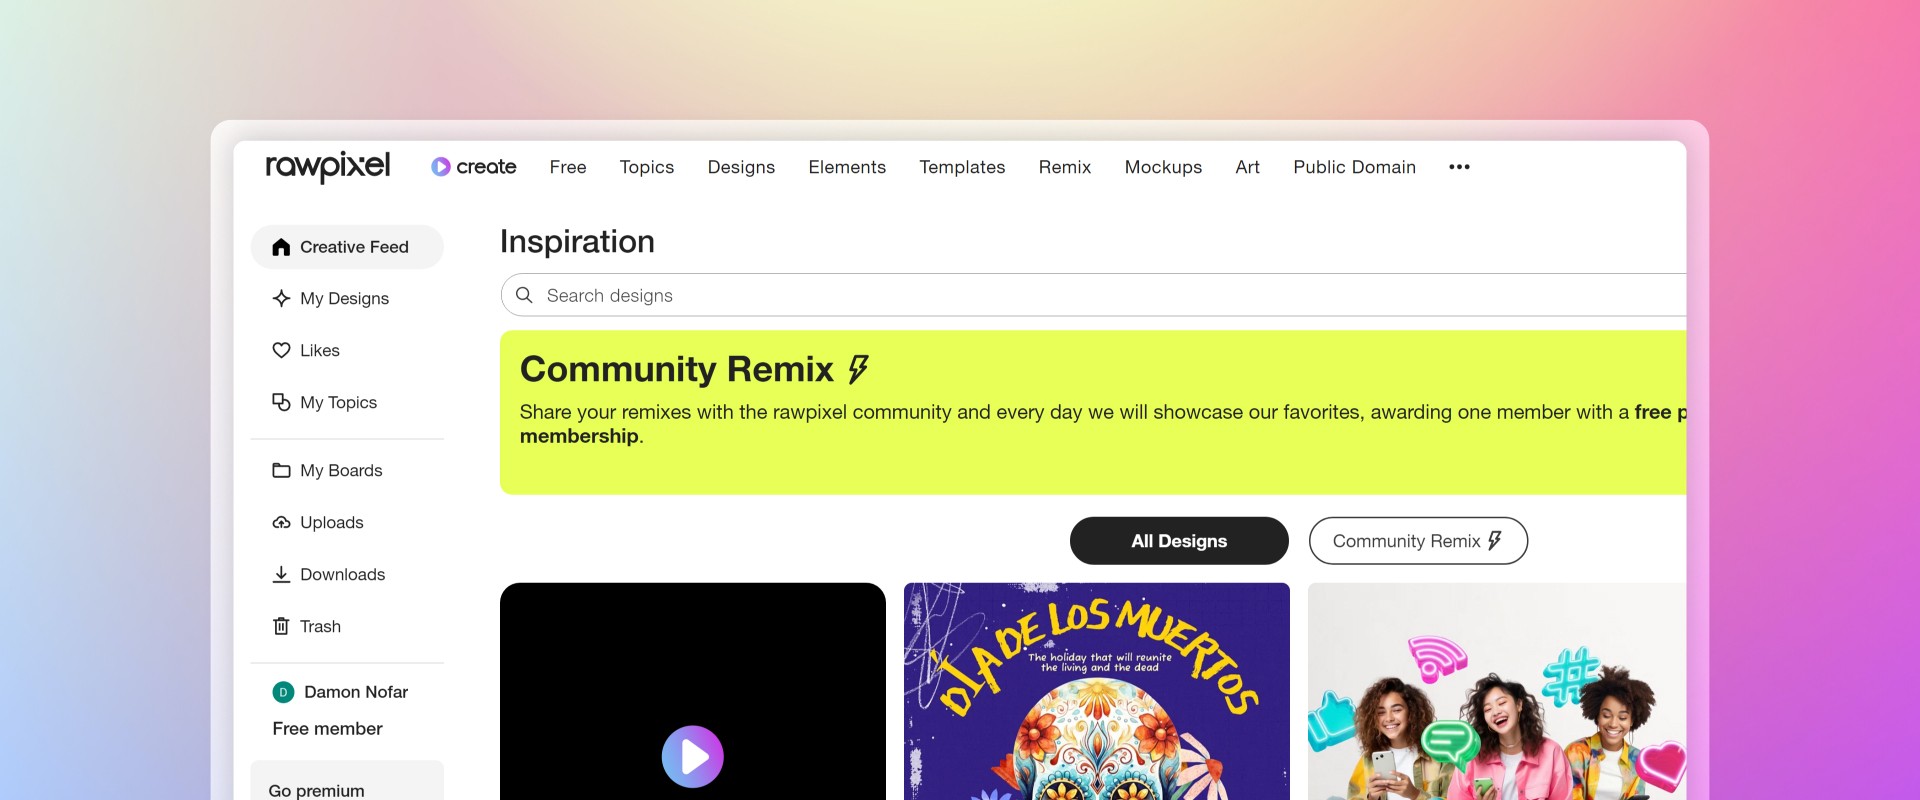
Task: Open the Public Domain menu item
Action: [x=1354, y=167]
